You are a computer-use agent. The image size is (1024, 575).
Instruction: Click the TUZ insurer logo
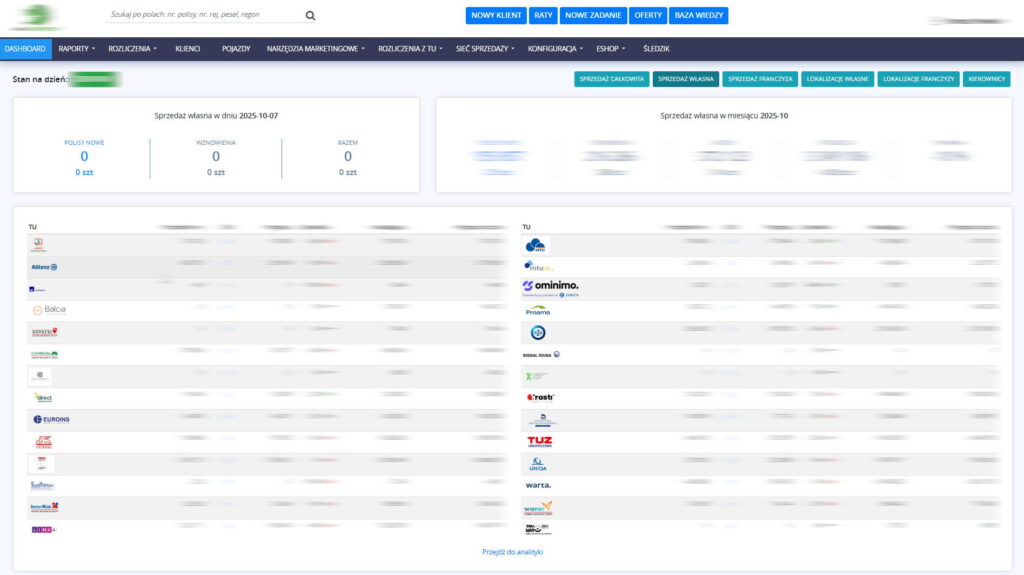(x=539, y=441)
